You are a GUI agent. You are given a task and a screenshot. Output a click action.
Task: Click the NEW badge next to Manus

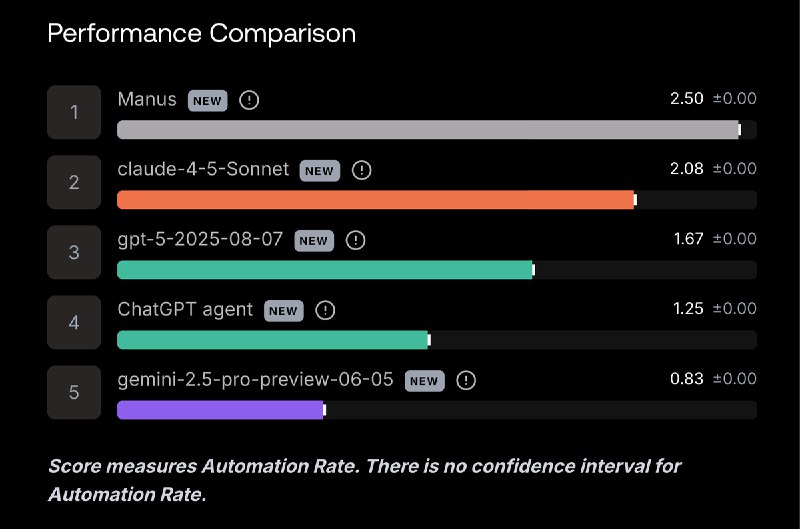(x=207, y=100)
